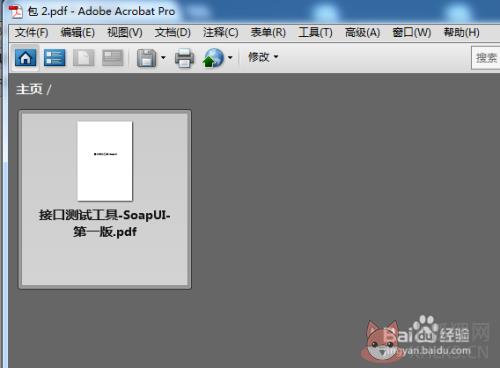This screenshot has height=368, width=500.
Task: Click the Adobe PDF icon in title bar
Action: click(15, 12)
